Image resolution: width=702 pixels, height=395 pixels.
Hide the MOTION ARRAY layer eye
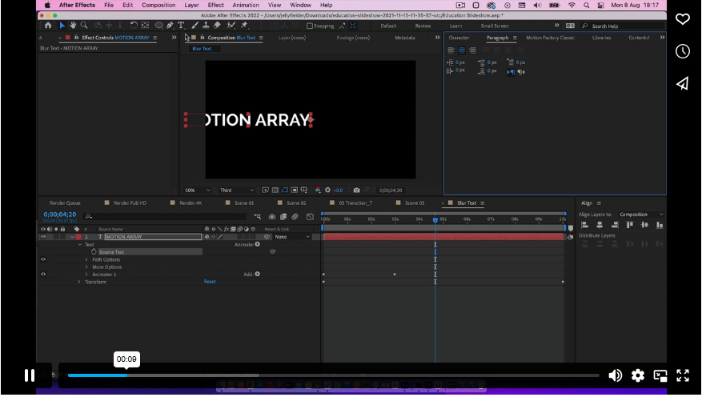click(43, 237)
